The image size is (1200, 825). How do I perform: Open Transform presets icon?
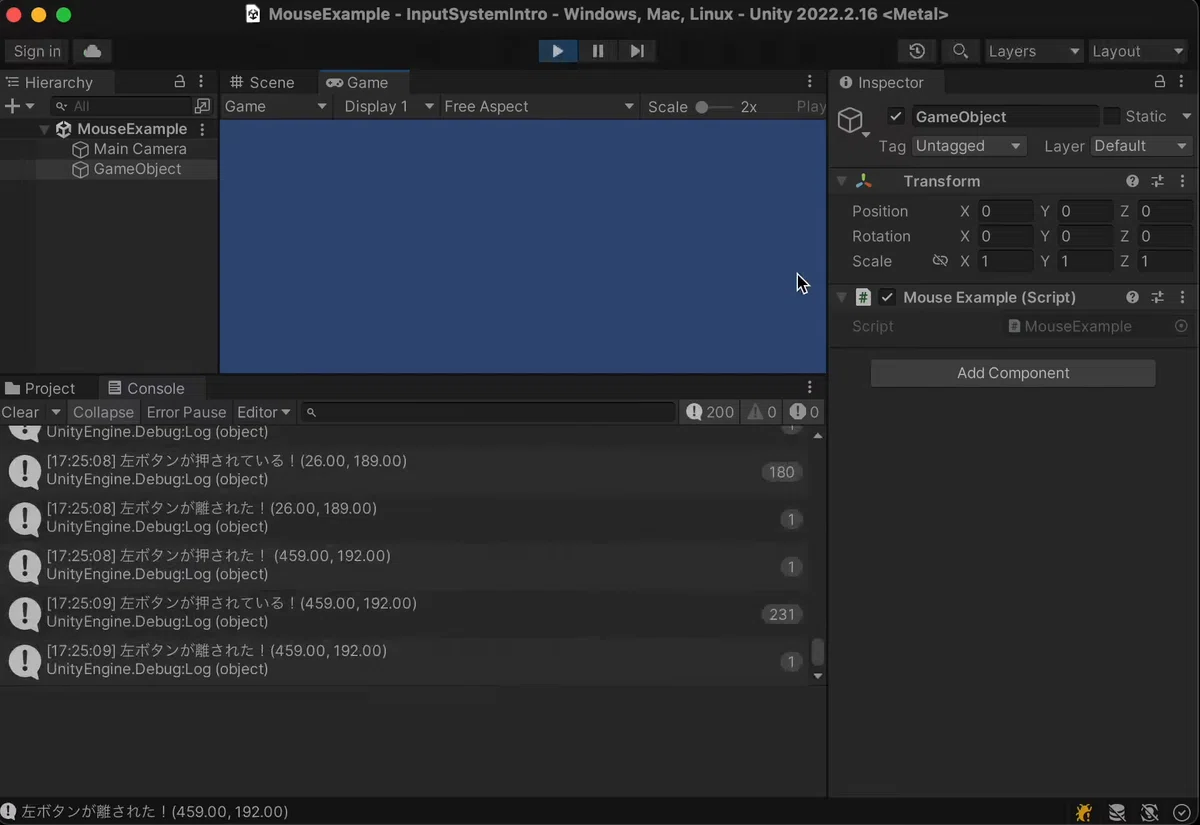[x=1157, y=181]
